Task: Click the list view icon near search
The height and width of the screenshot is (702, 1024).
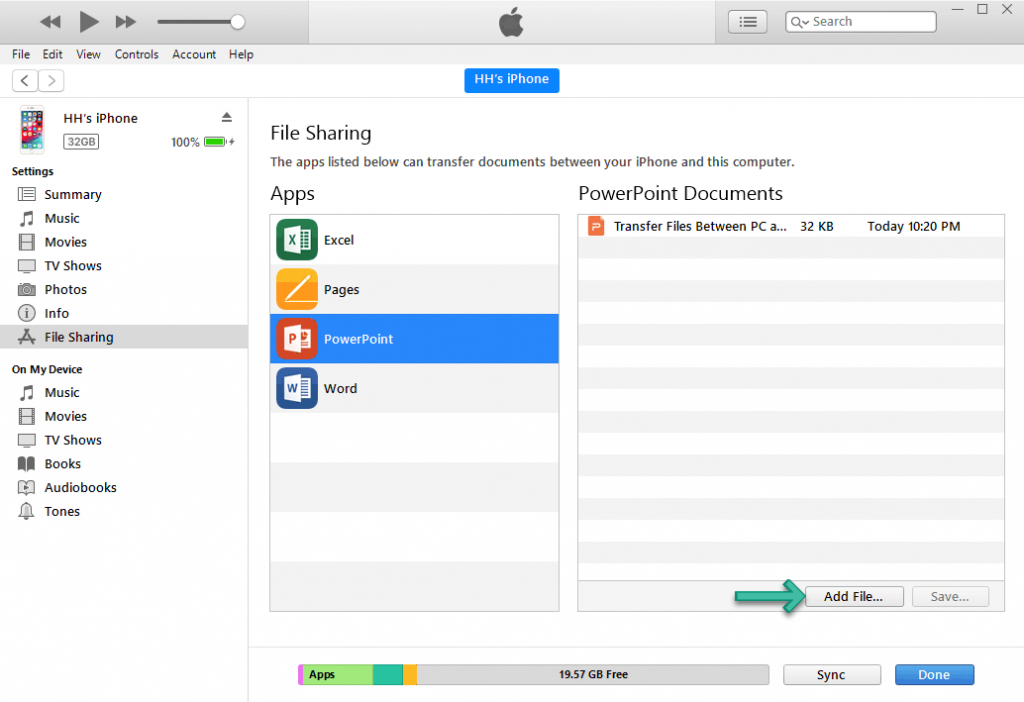Action: 747,21
